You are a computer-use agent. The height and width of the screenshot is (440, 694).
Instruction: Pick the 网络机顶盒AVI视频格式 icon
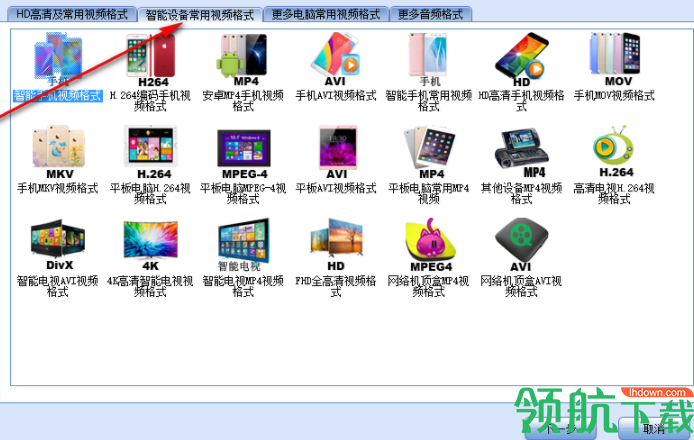(521, 244)
